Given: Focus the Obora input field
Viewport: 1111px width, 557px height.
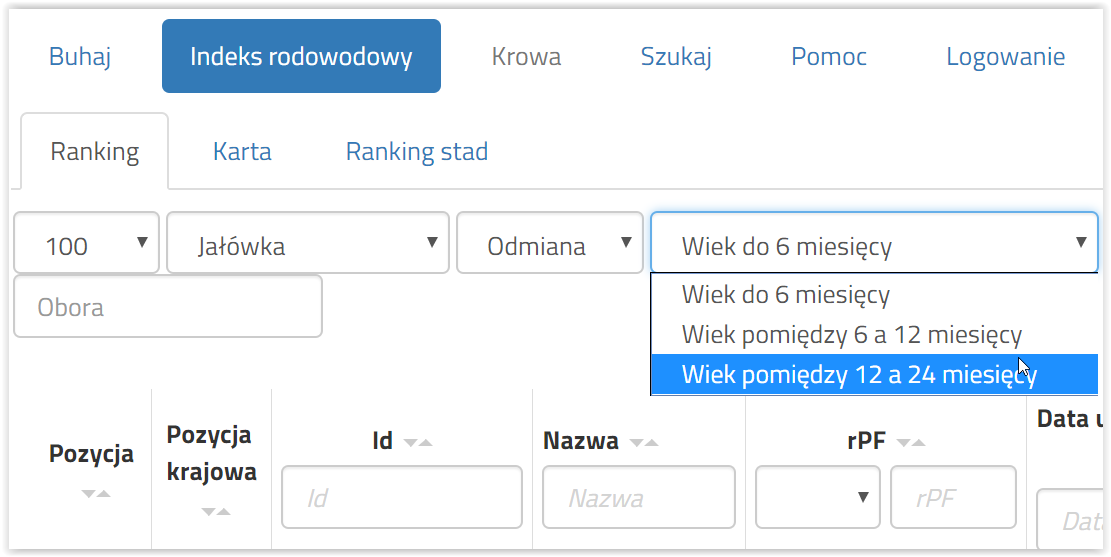Looking at the screenshot, I should 168,306.
